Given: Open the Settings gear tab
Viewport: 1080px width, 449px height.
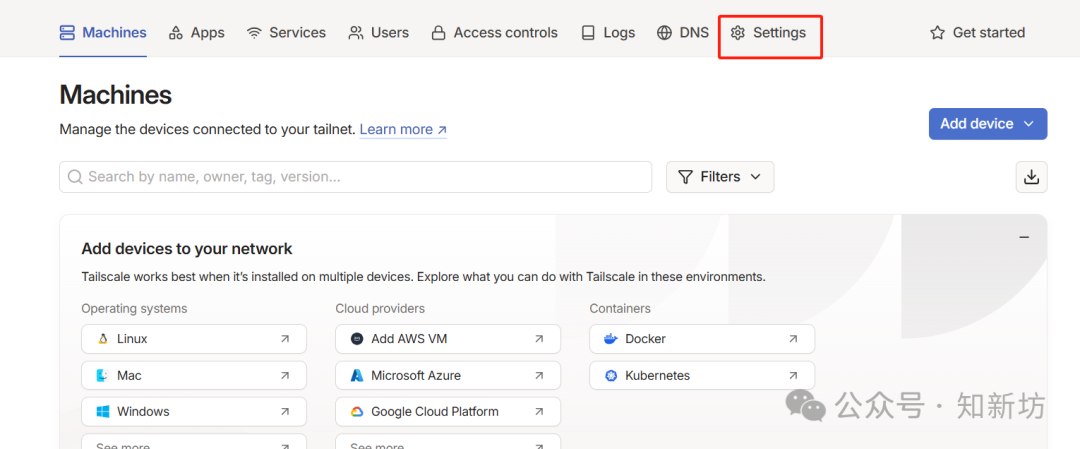Looking at the screenshot, I should tap(768, 33).
